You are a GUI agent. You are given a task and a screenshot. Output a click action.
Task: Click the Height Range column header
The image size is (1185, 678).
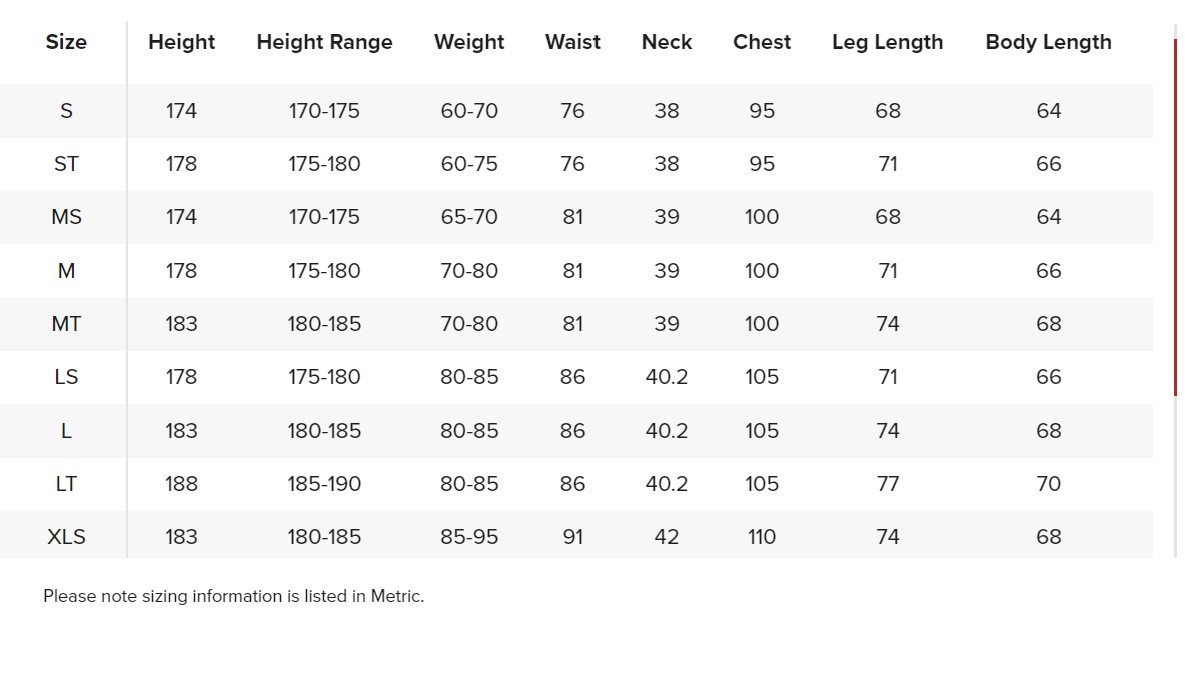point(324,42)
